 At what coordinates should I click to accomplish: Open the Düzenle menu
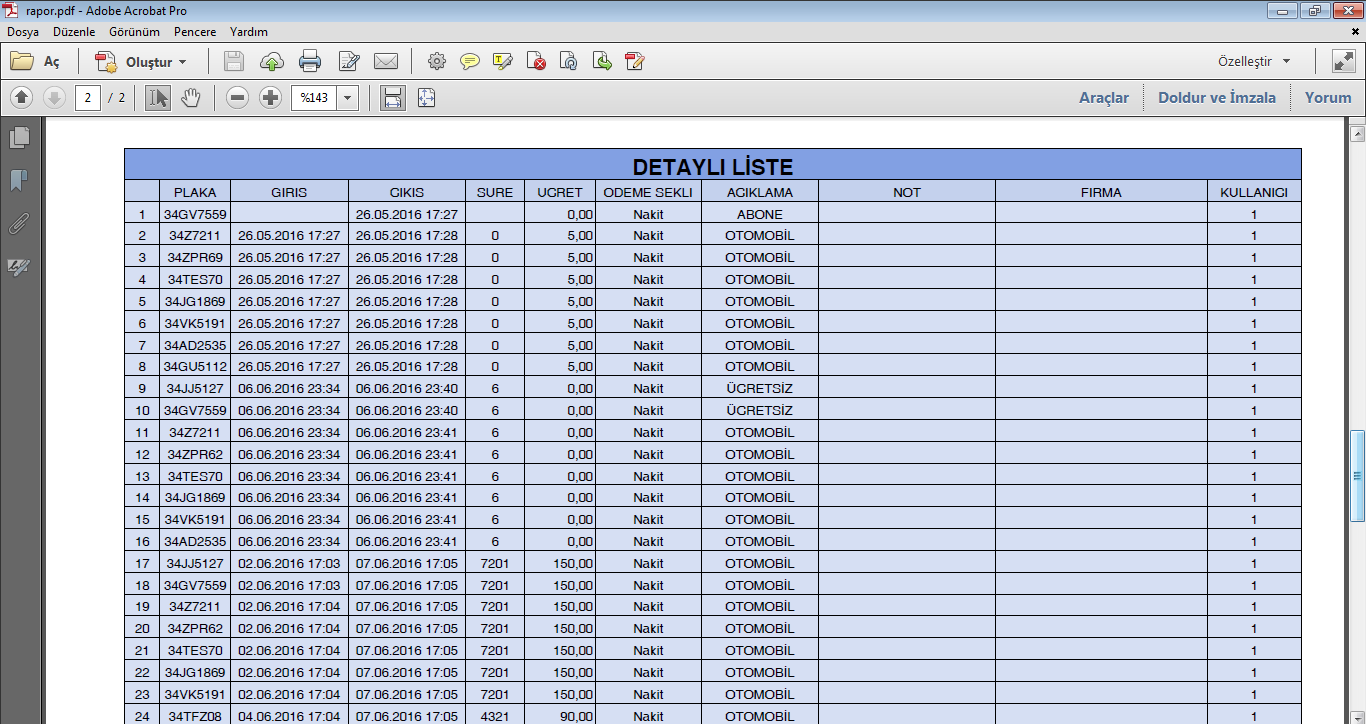point(74,32)
